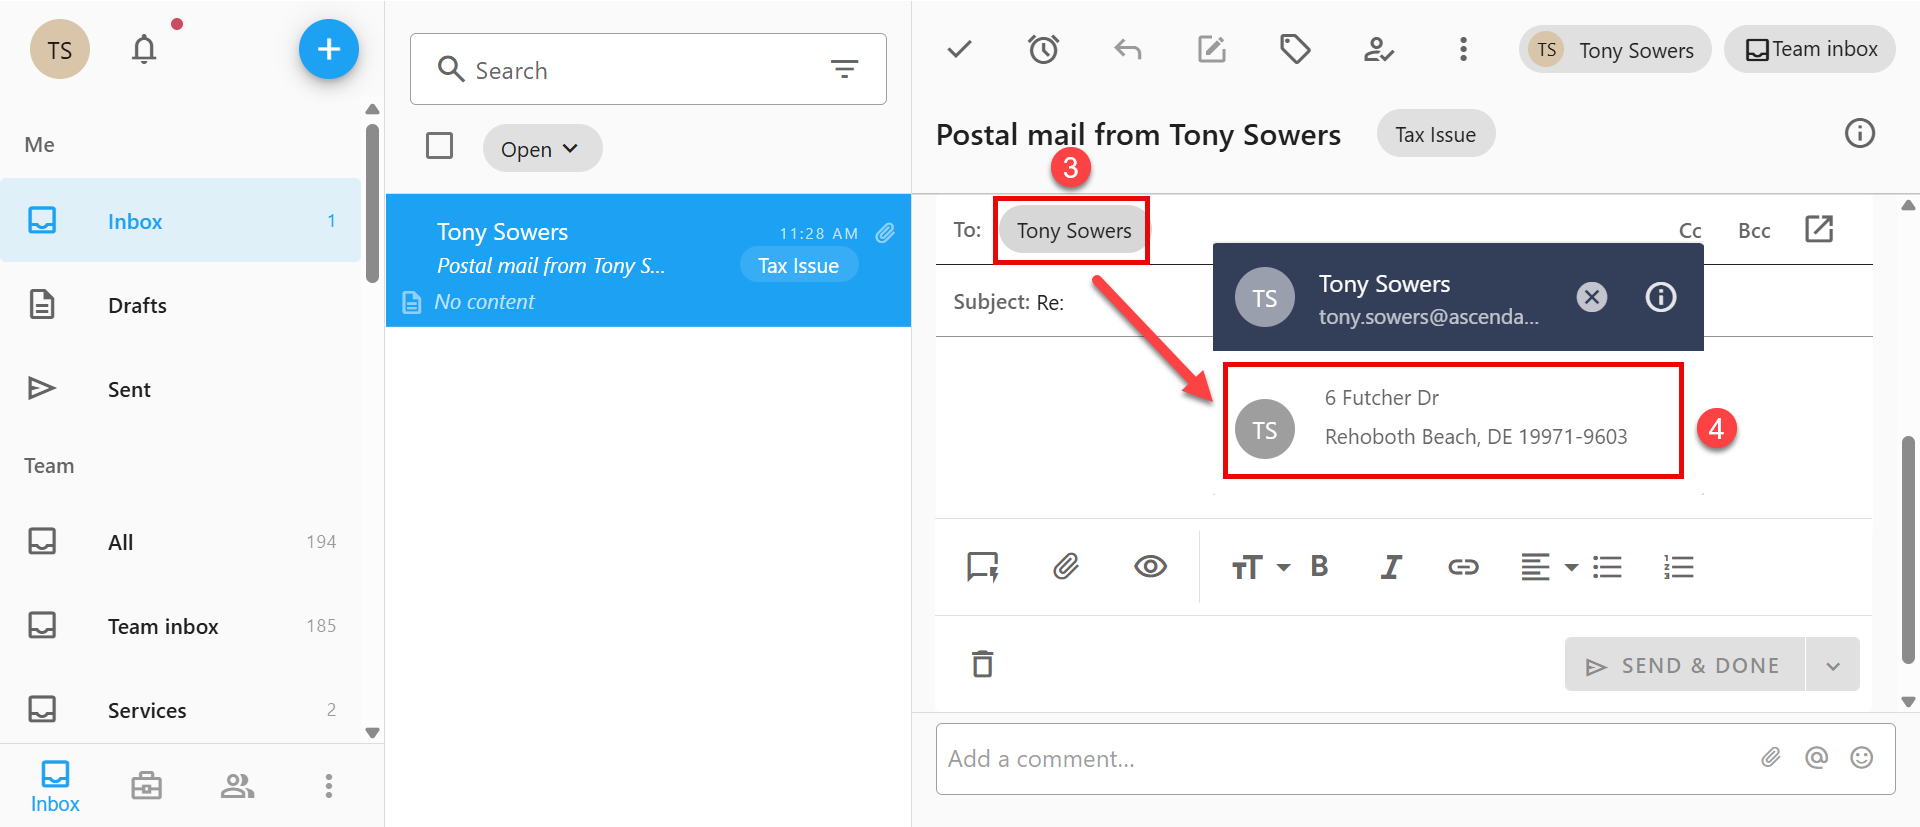Expand the Send & Done options arrow

point(1832,666)
